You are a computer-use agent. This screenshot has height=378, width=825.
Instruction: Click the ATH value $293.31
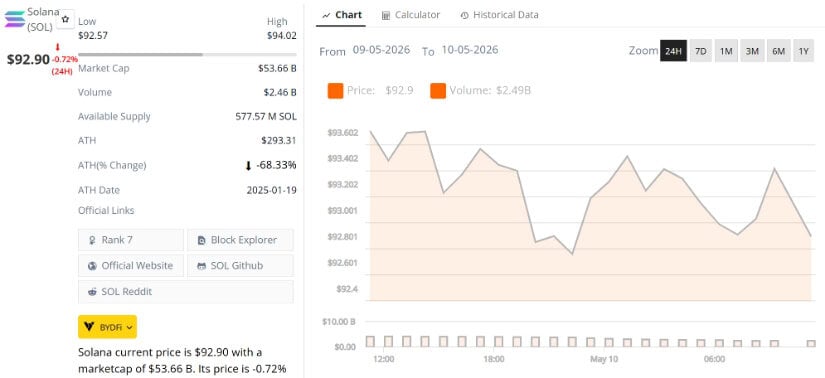click(x=279, y=141)
